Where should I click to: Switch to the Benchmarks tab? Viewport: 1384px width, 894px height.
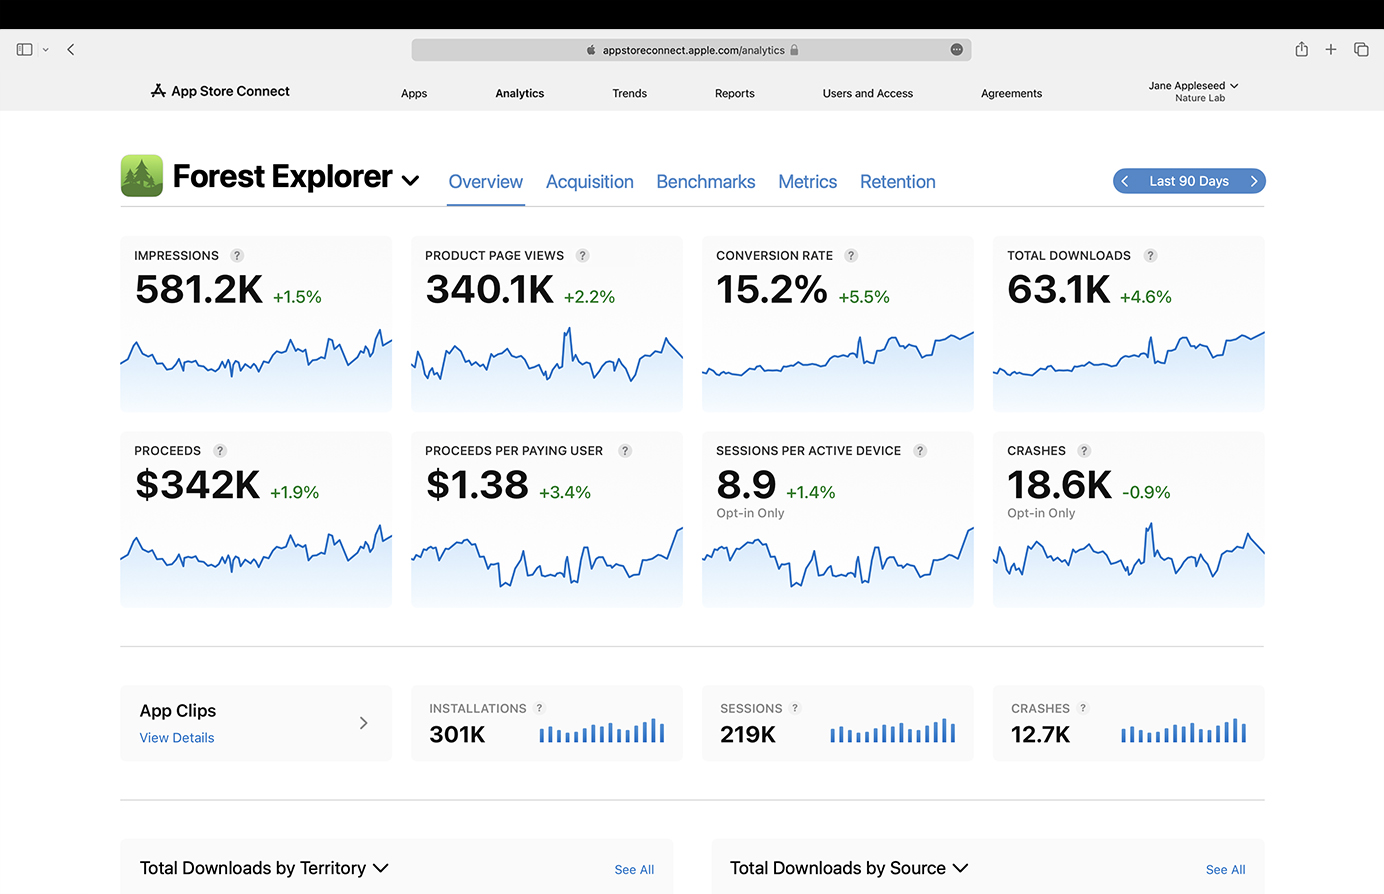[x=705, y=181]
